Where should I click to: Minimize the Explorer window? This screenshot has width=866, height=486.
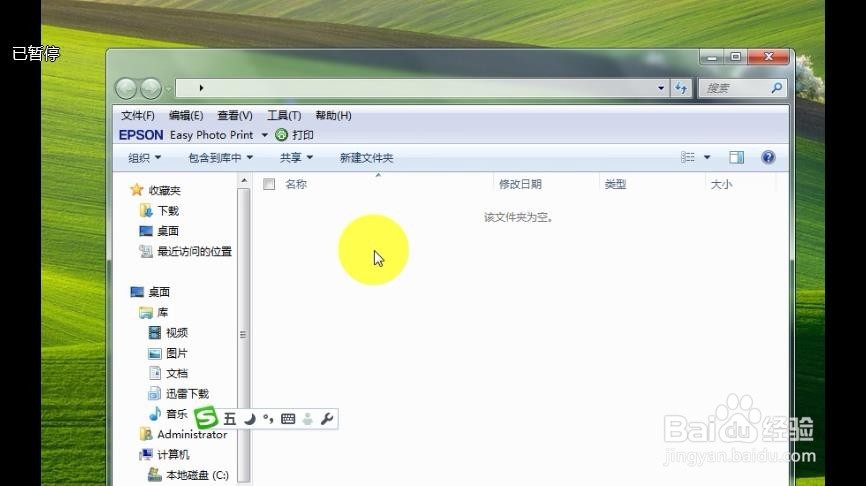coord(712,57)
